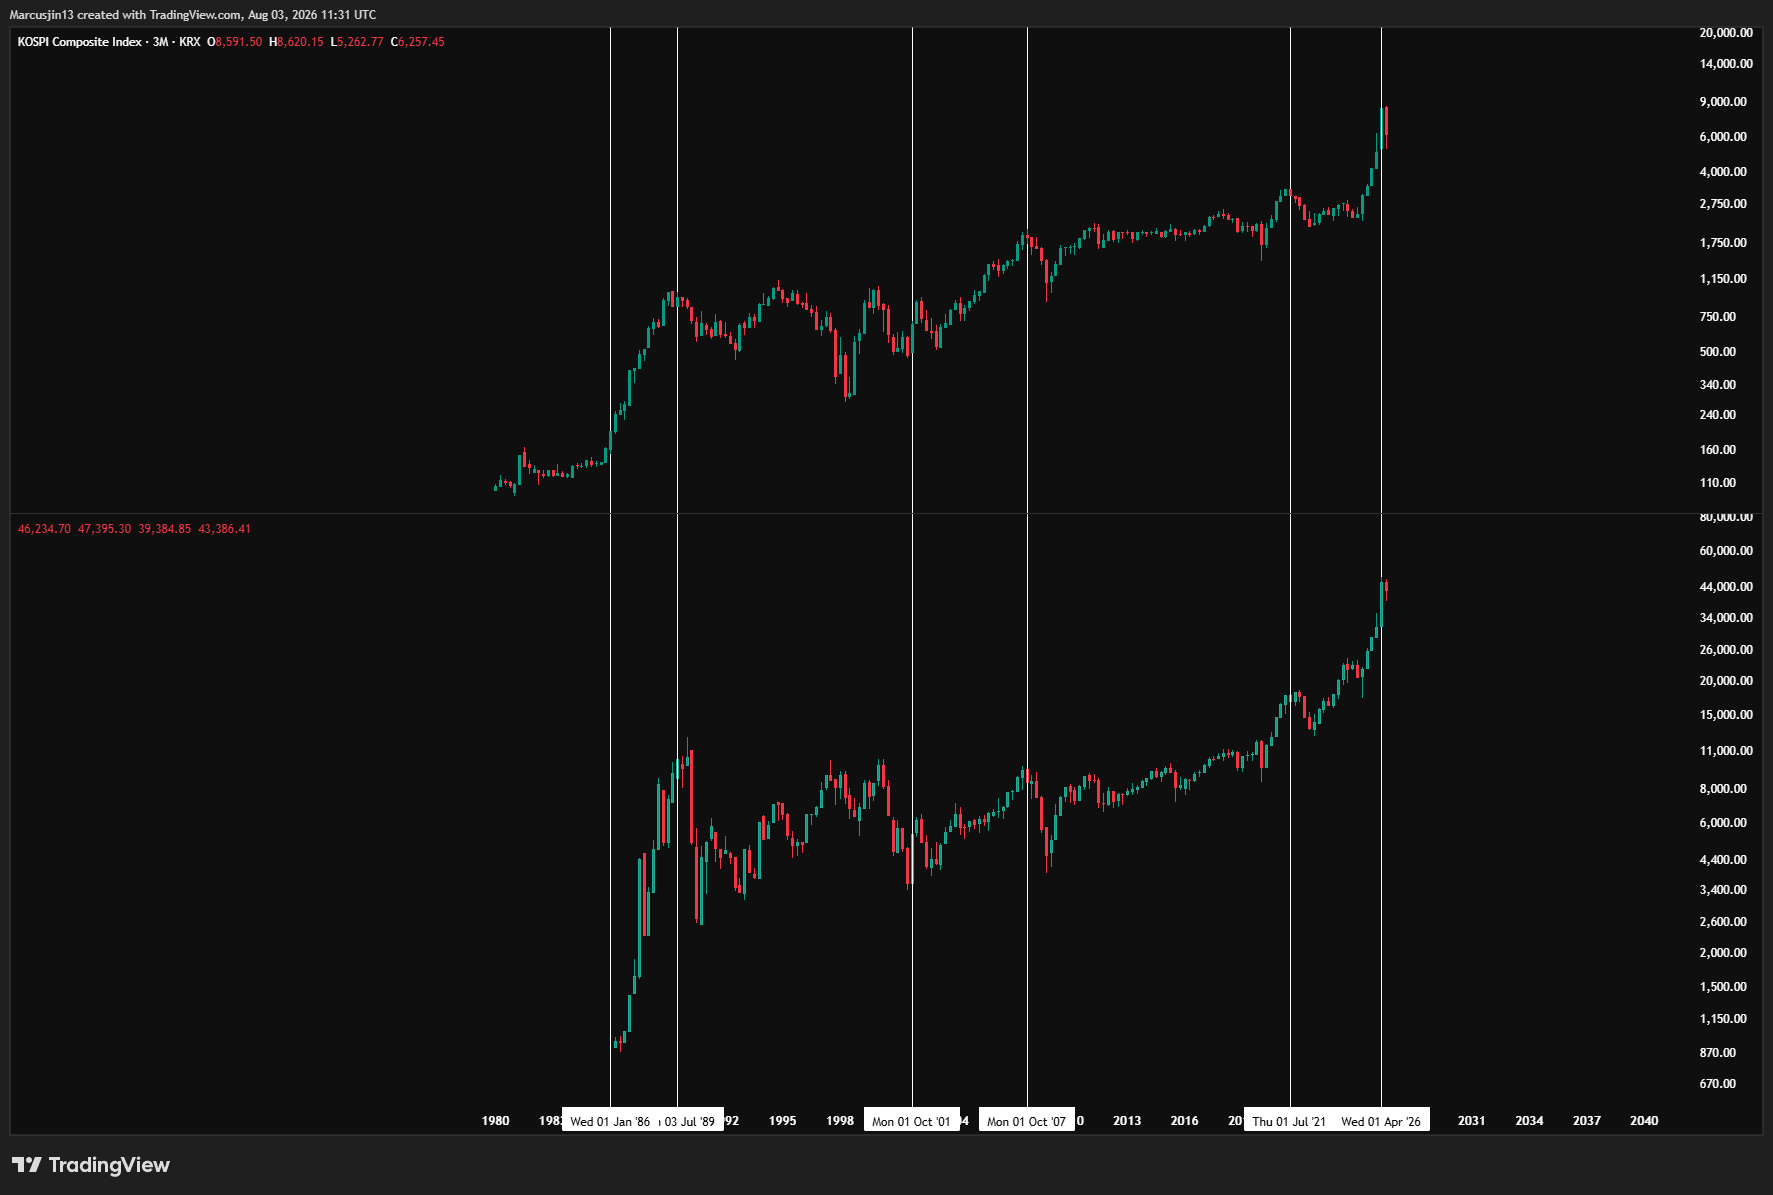Click the 110.00 price axis label

pos(1719,483)
